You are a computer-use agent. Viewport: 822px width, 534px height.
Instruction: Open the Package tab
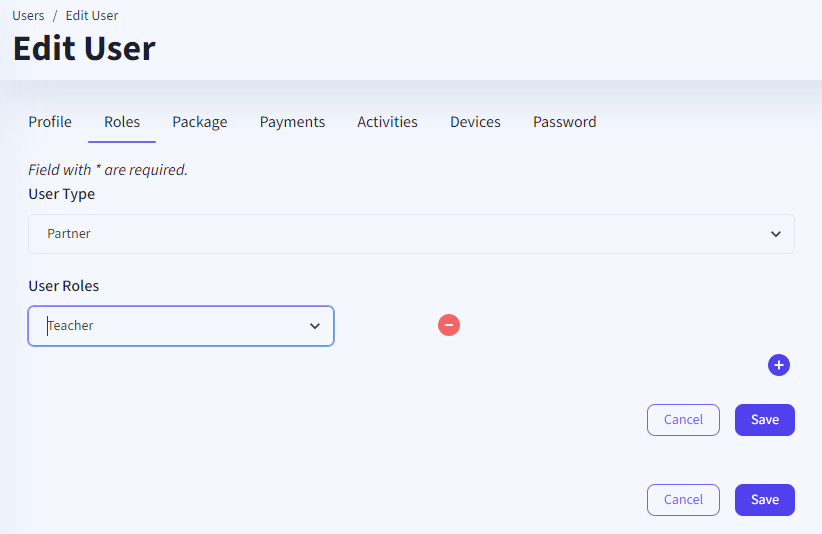(200, 122)
